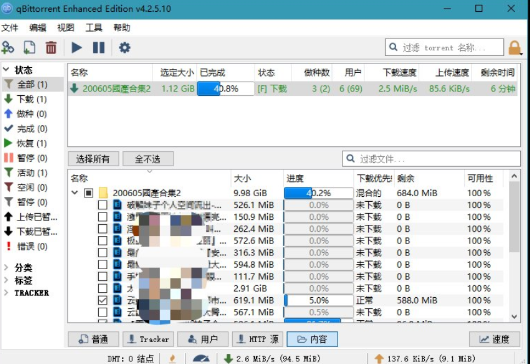
Task: Click the 选择所有 button
Action: (93, 159)
